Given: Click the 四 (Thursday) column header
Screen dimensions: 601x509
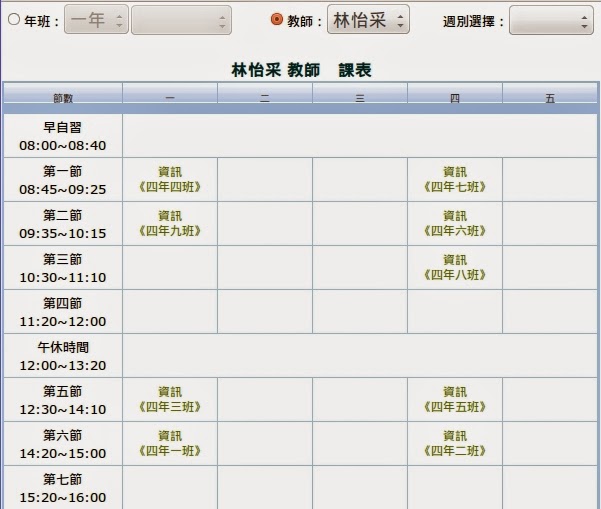Looking at the screenshot, I should [x=455, y=94].
